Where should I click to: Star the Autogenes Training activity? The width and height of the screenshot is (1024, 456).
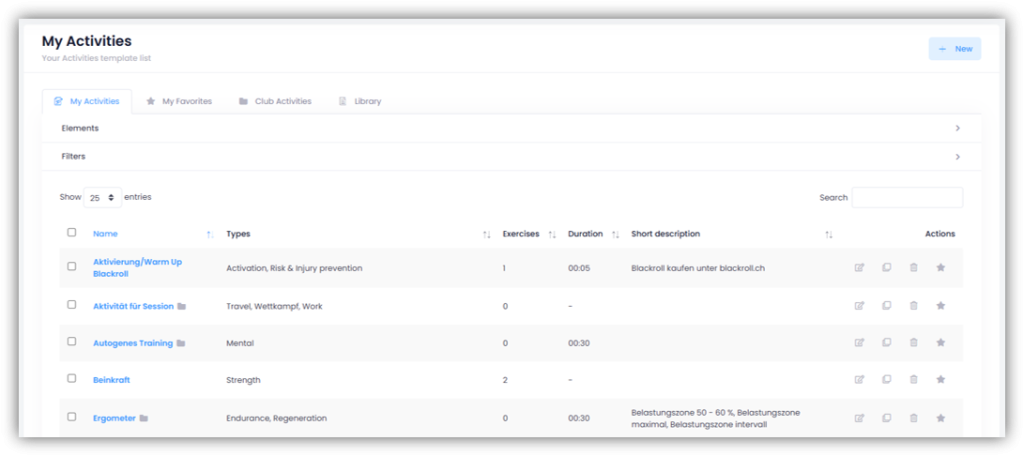(x=940, y=342)
